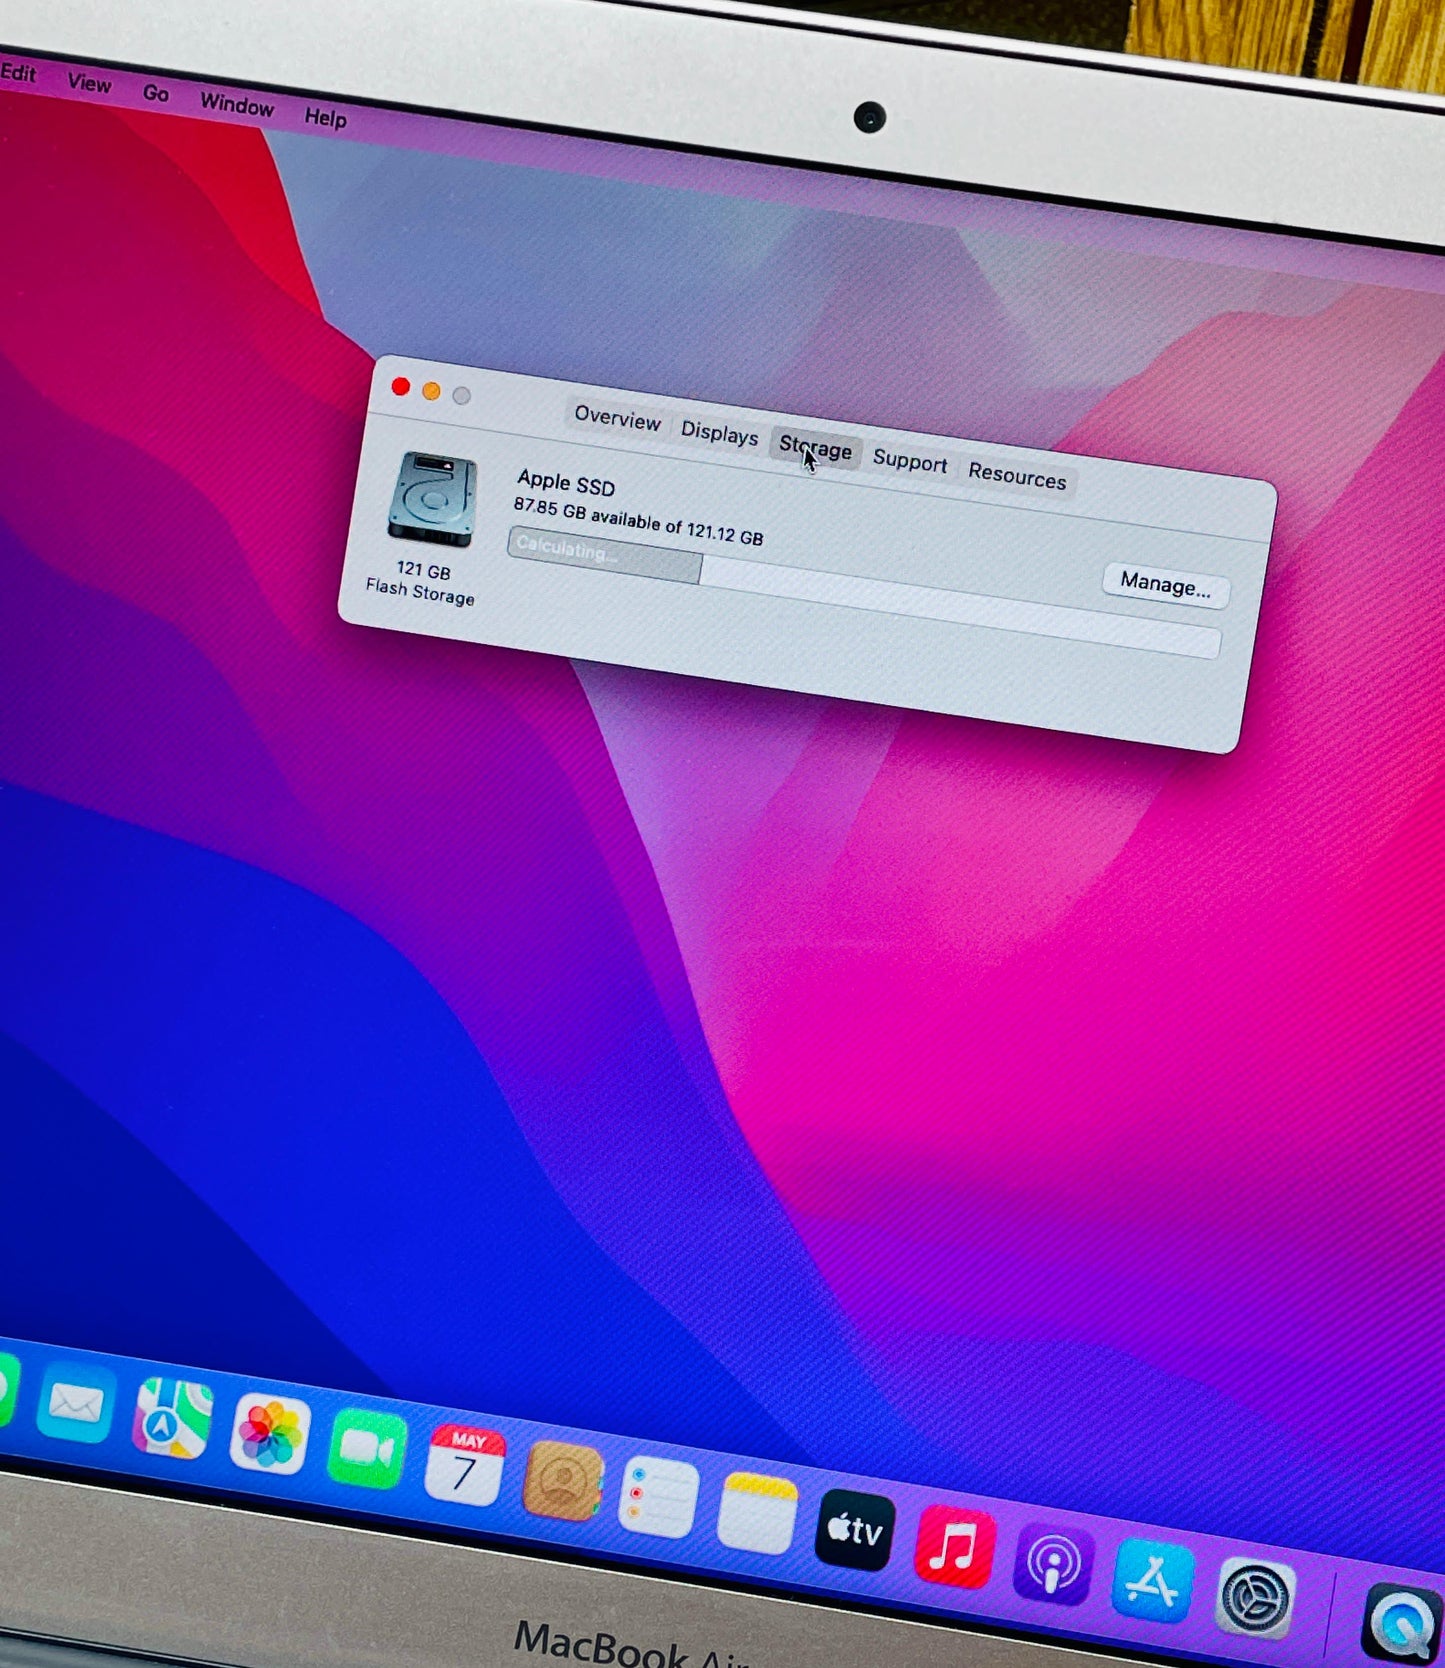Launch Reminders from the Dock
Image resolution: width=1445 pixels, height=1668 pixels.
pyautogui.click(x=658, y=1497)
